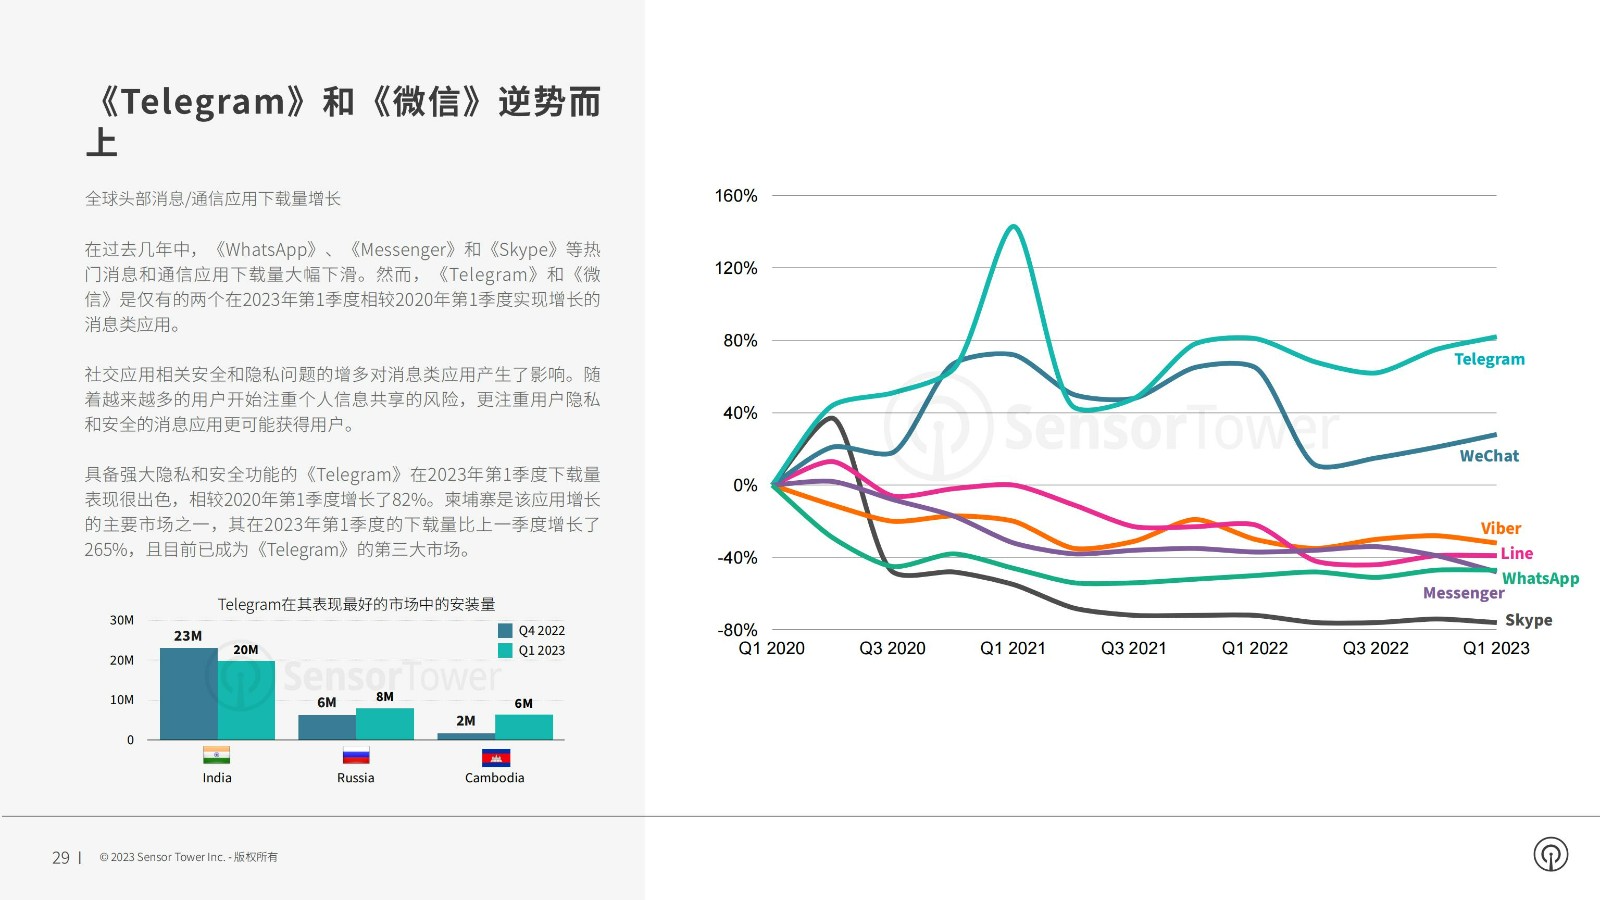Click the Telegram line peak near Q1 2021
Viewport: 1600px width, 900px height.
(x=1014, y=227)
